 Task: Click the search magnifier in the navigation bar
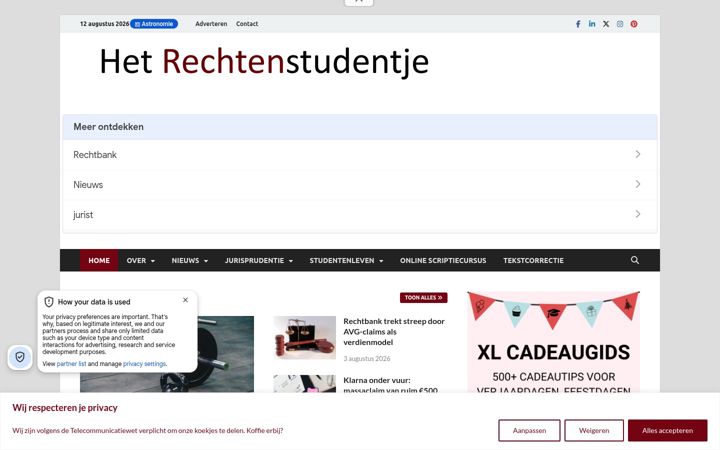[635, 260]
